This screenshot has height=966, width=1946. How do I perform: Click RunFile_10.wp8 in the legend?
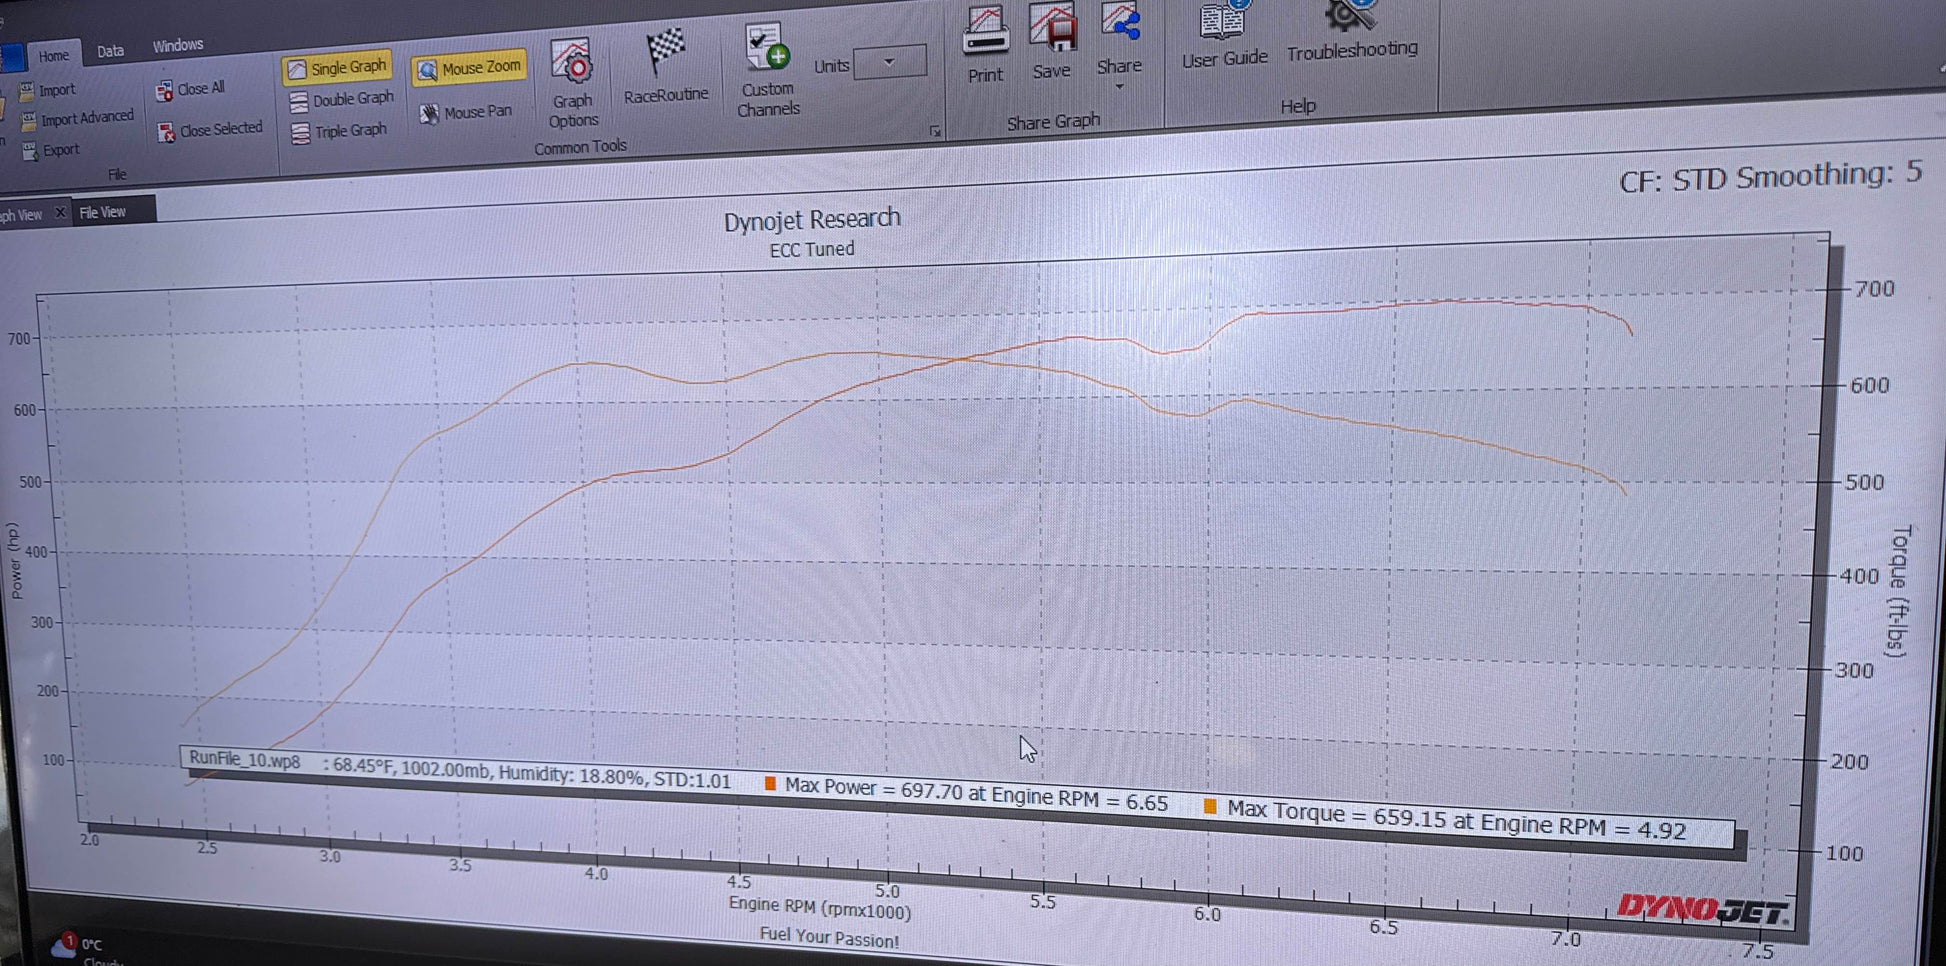click(x=245, y=759)
